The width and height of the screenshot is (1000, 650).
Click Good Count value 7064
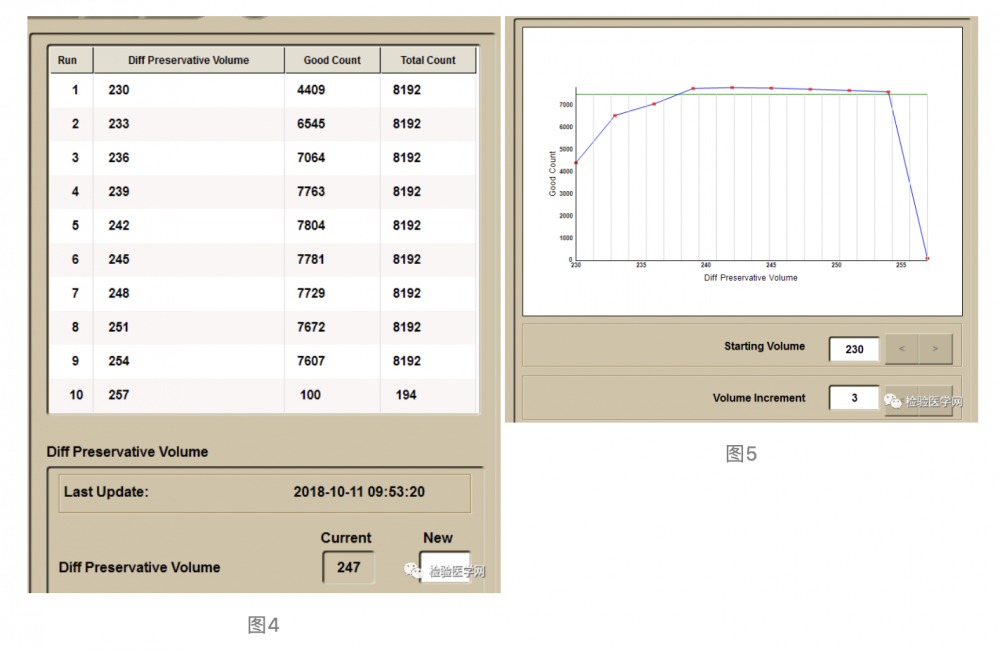[x=311, y=158]
